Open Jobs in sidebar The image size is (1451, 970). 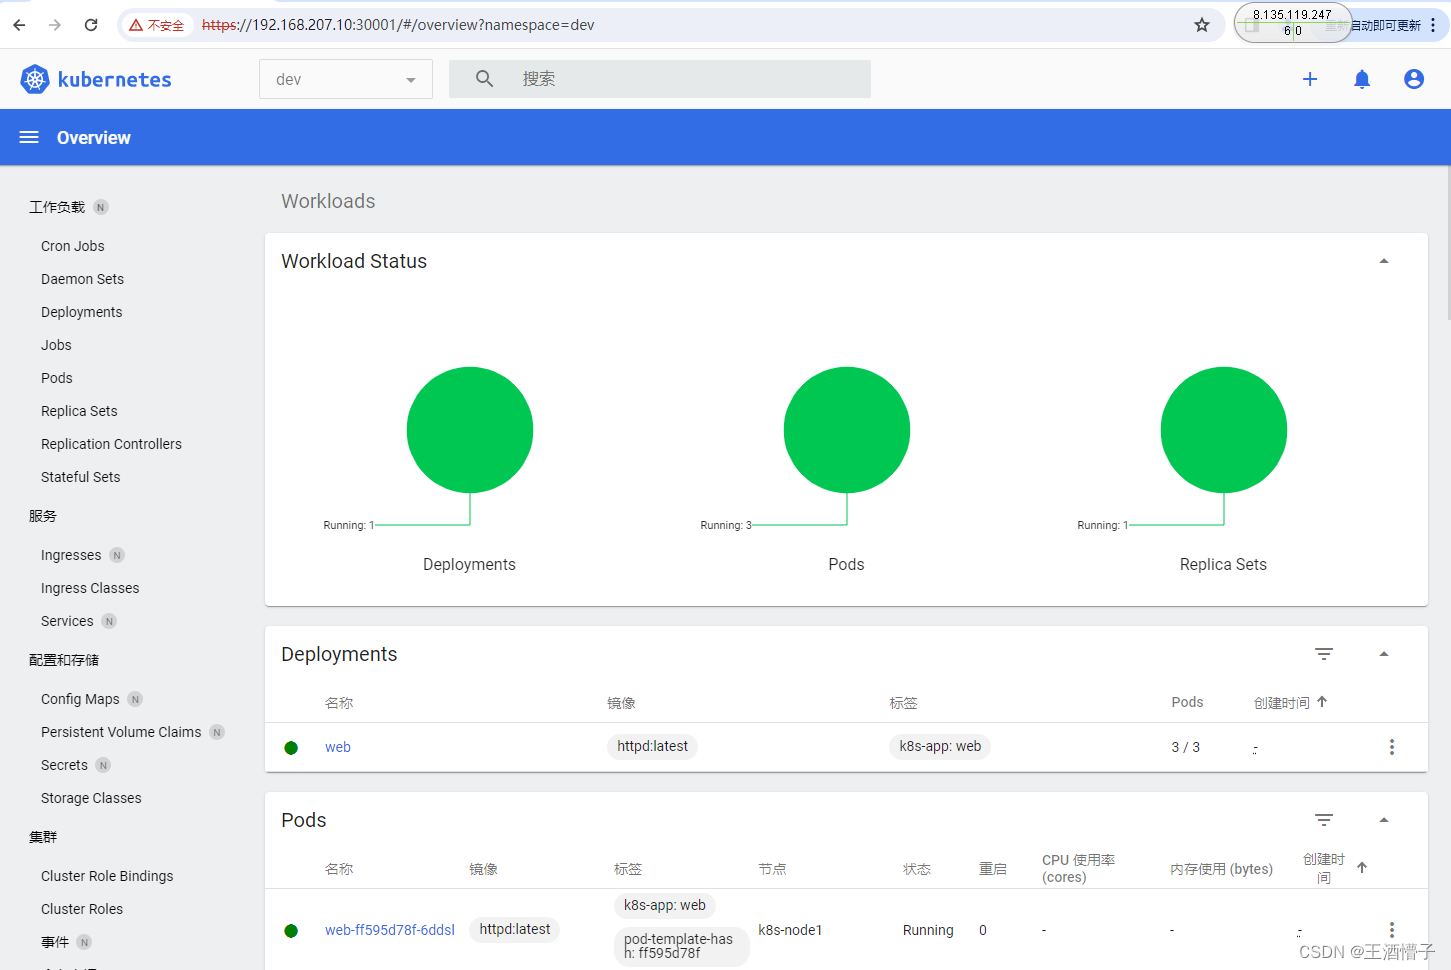(x=57, y=345)
